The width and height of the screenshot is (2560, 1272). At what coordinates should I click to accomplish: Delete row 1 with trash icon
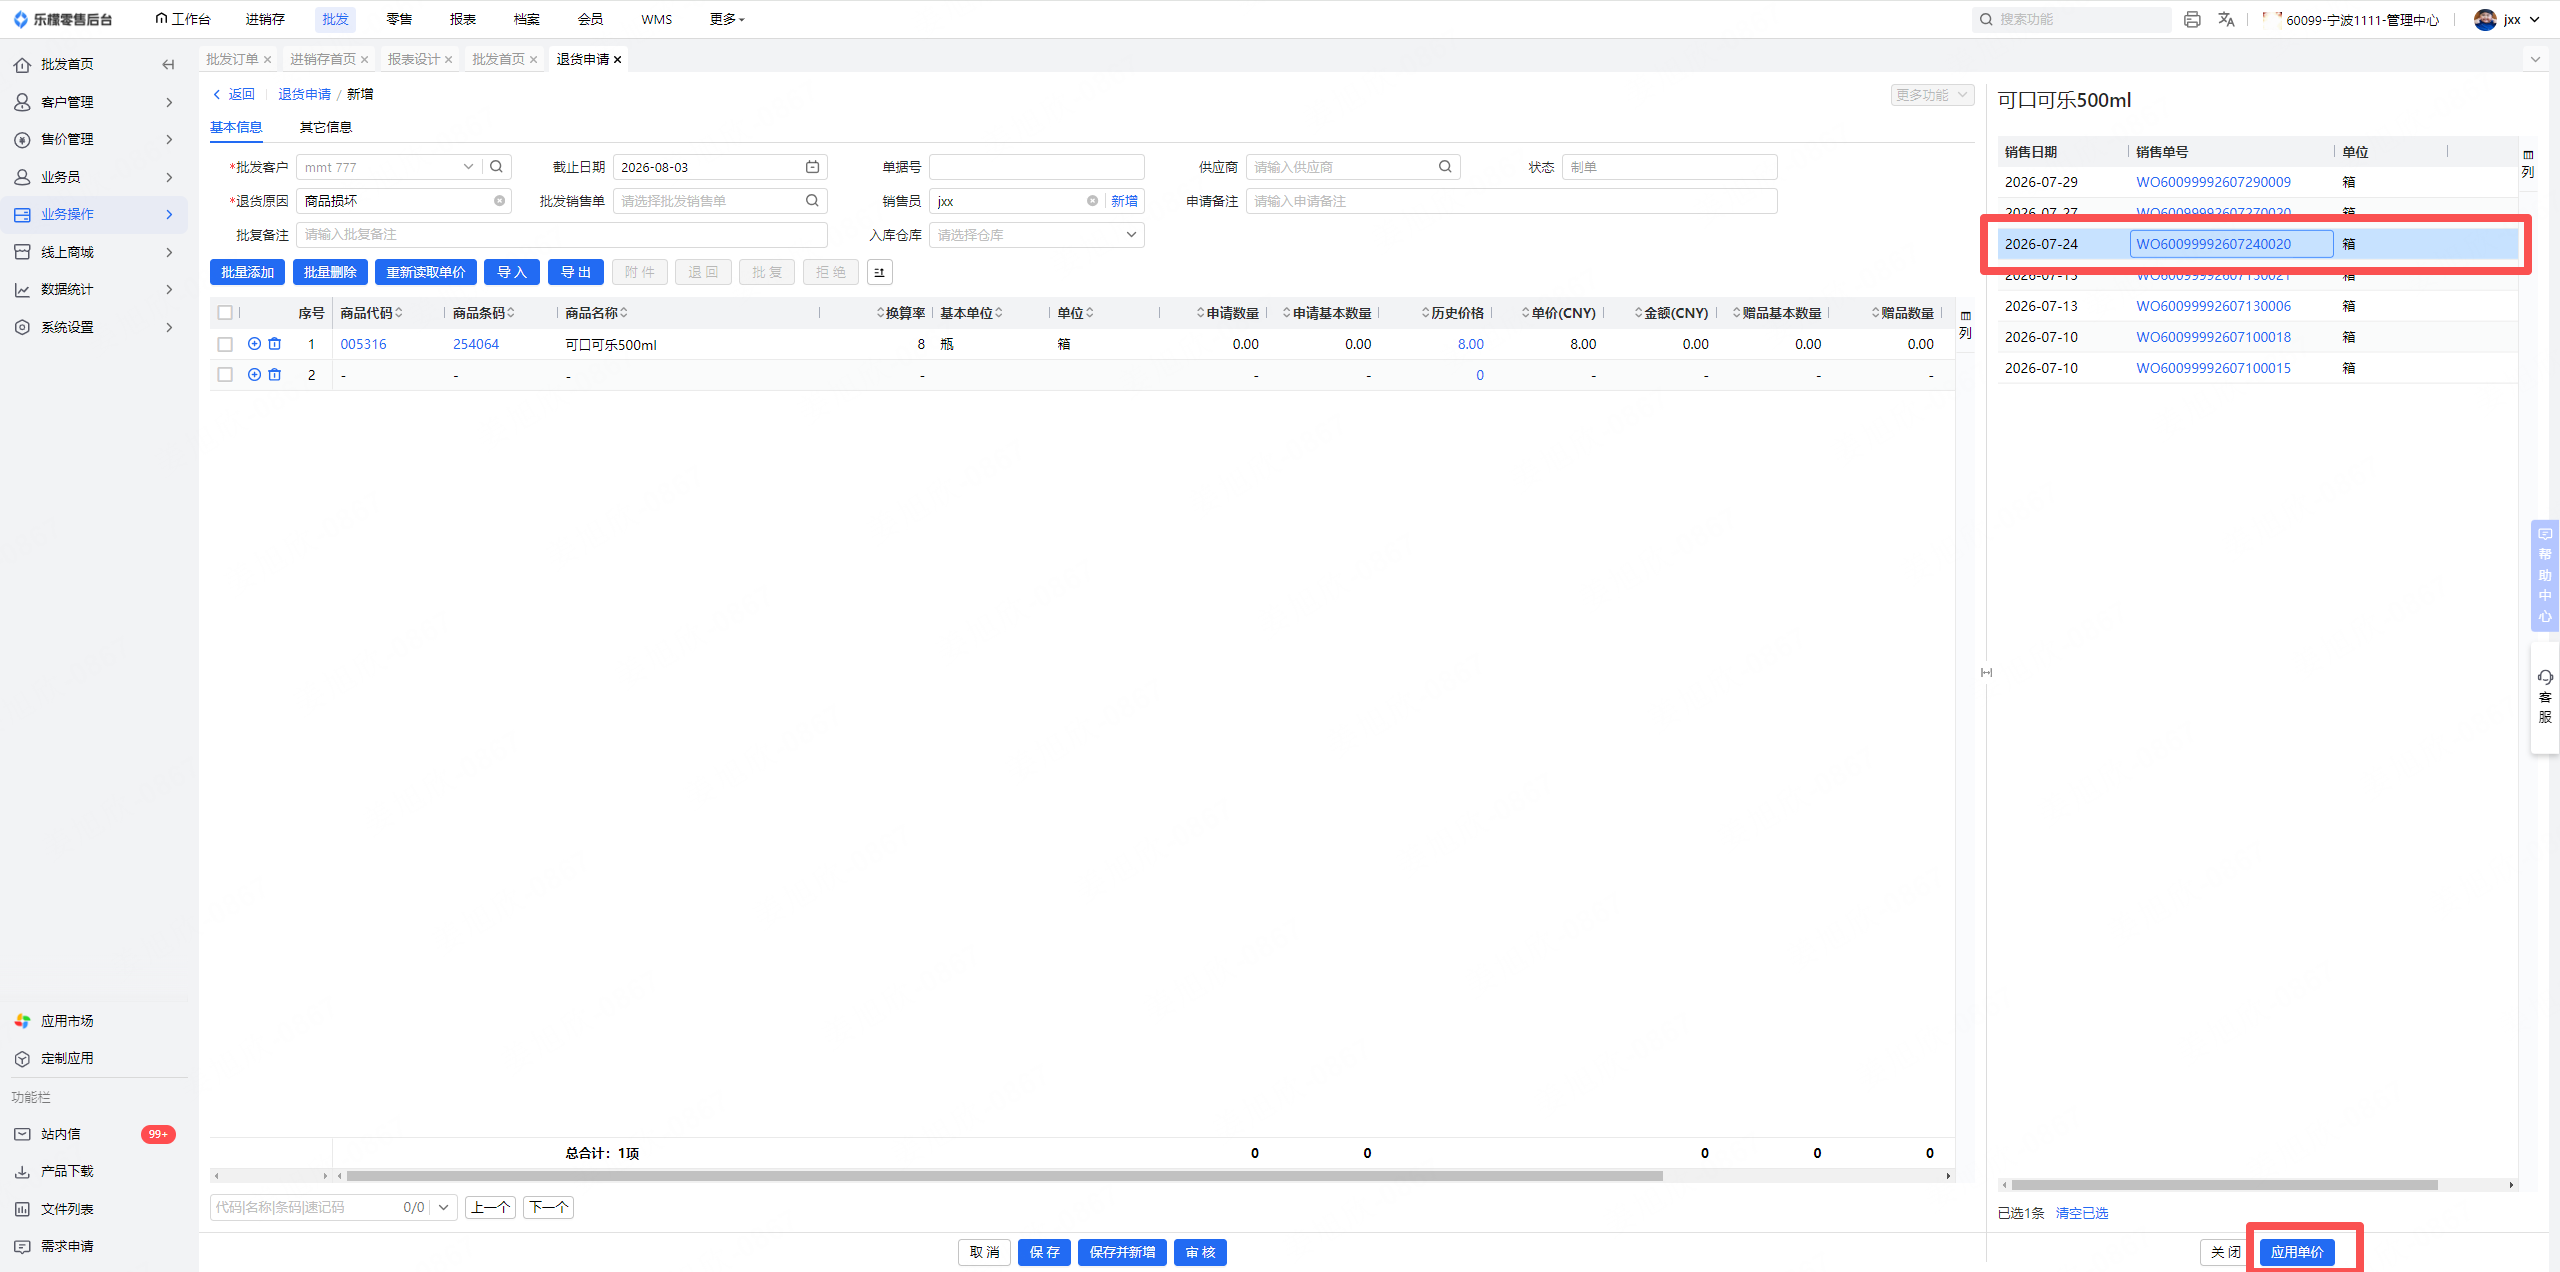275,344
